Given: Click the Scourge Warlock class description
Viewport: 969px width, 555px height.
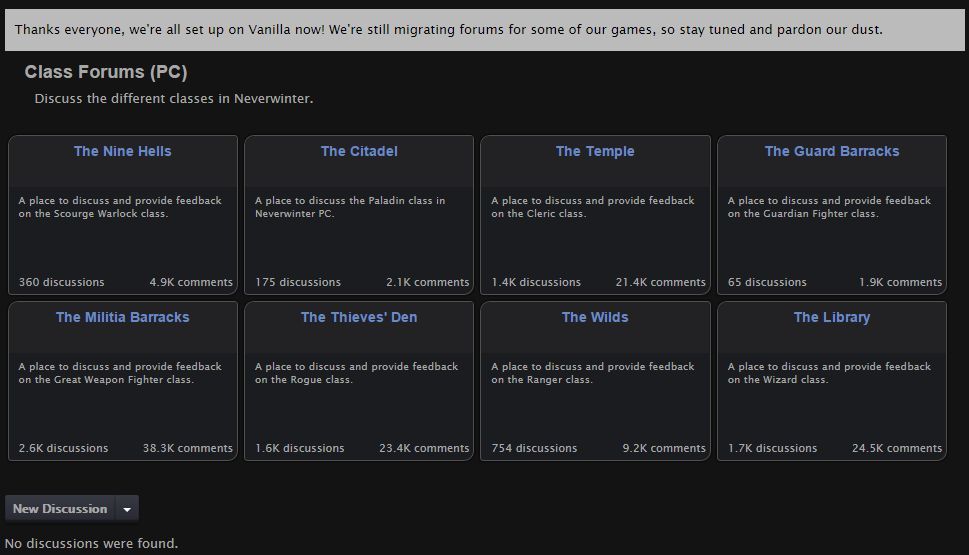Looking at the screenshot, I should (120, 207).
